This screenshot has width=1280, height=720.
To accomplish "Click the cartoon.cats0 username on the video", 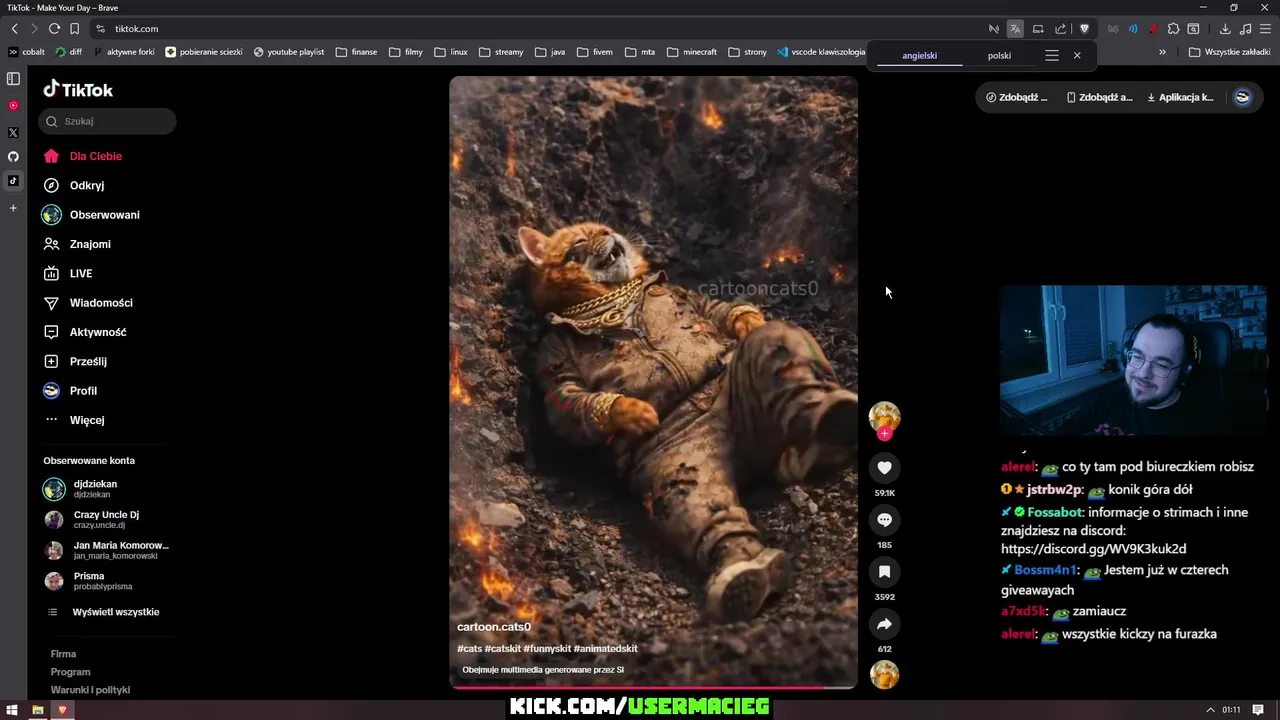I will (494, 627).
